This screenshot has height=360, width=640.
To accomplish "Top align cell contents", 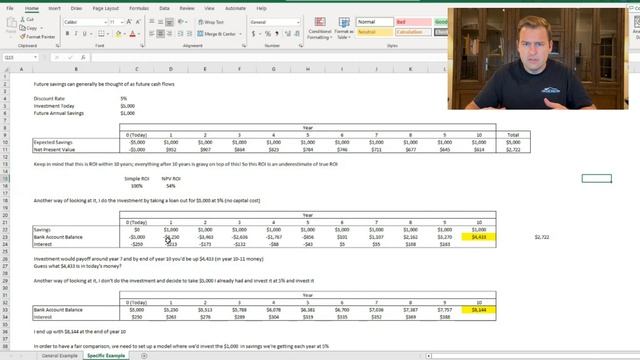I will point(152,22).
